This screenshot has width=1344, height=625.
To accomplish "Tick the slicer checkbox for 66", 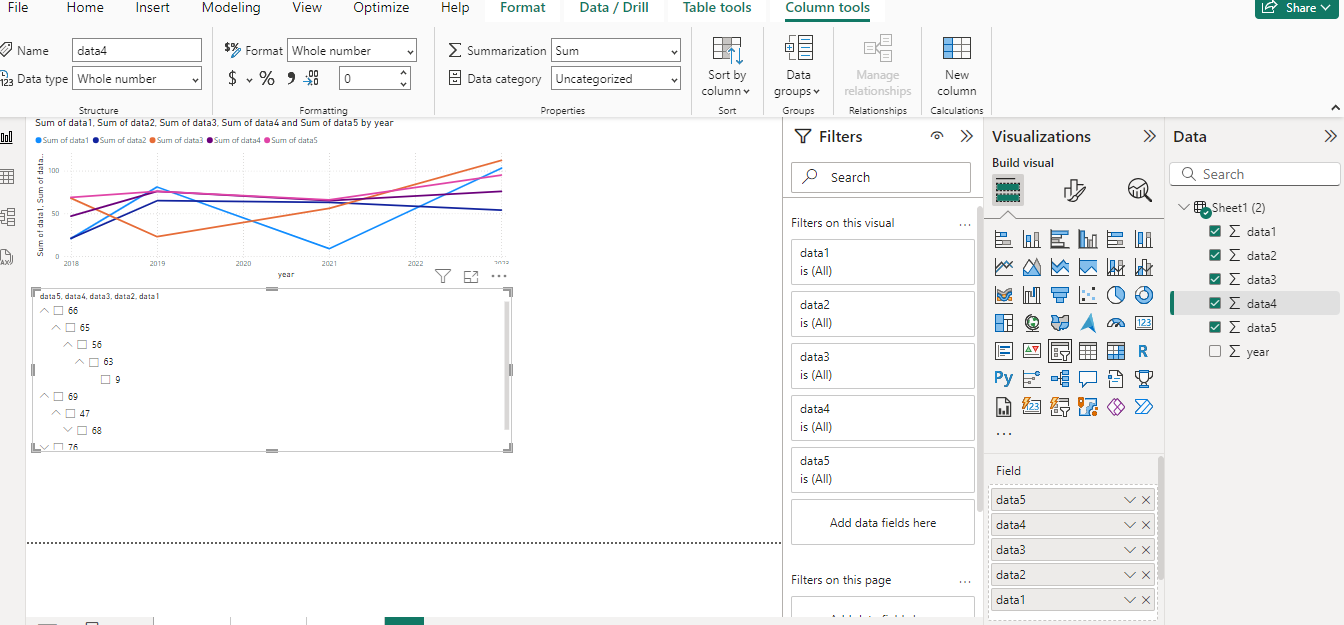I will pyautogui.click(x=59, y=311).
